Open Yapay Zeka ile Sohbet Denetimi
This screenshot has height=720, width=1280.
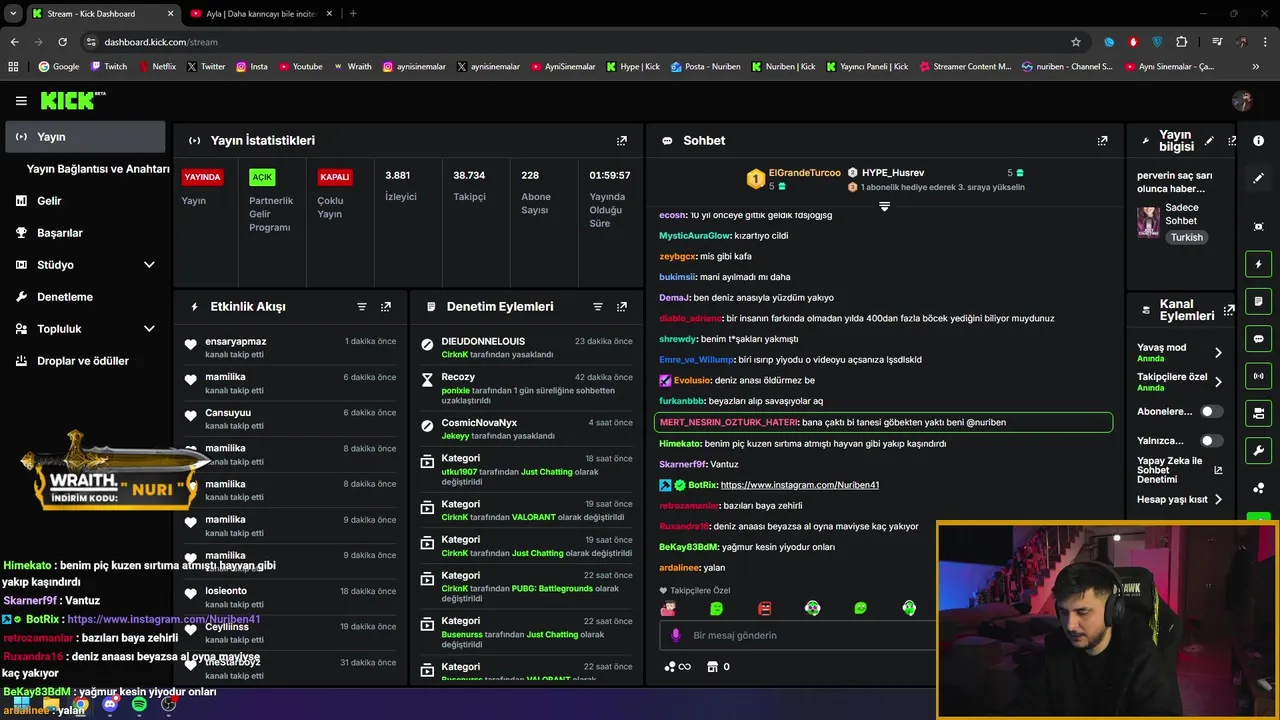click(1179, 470)
